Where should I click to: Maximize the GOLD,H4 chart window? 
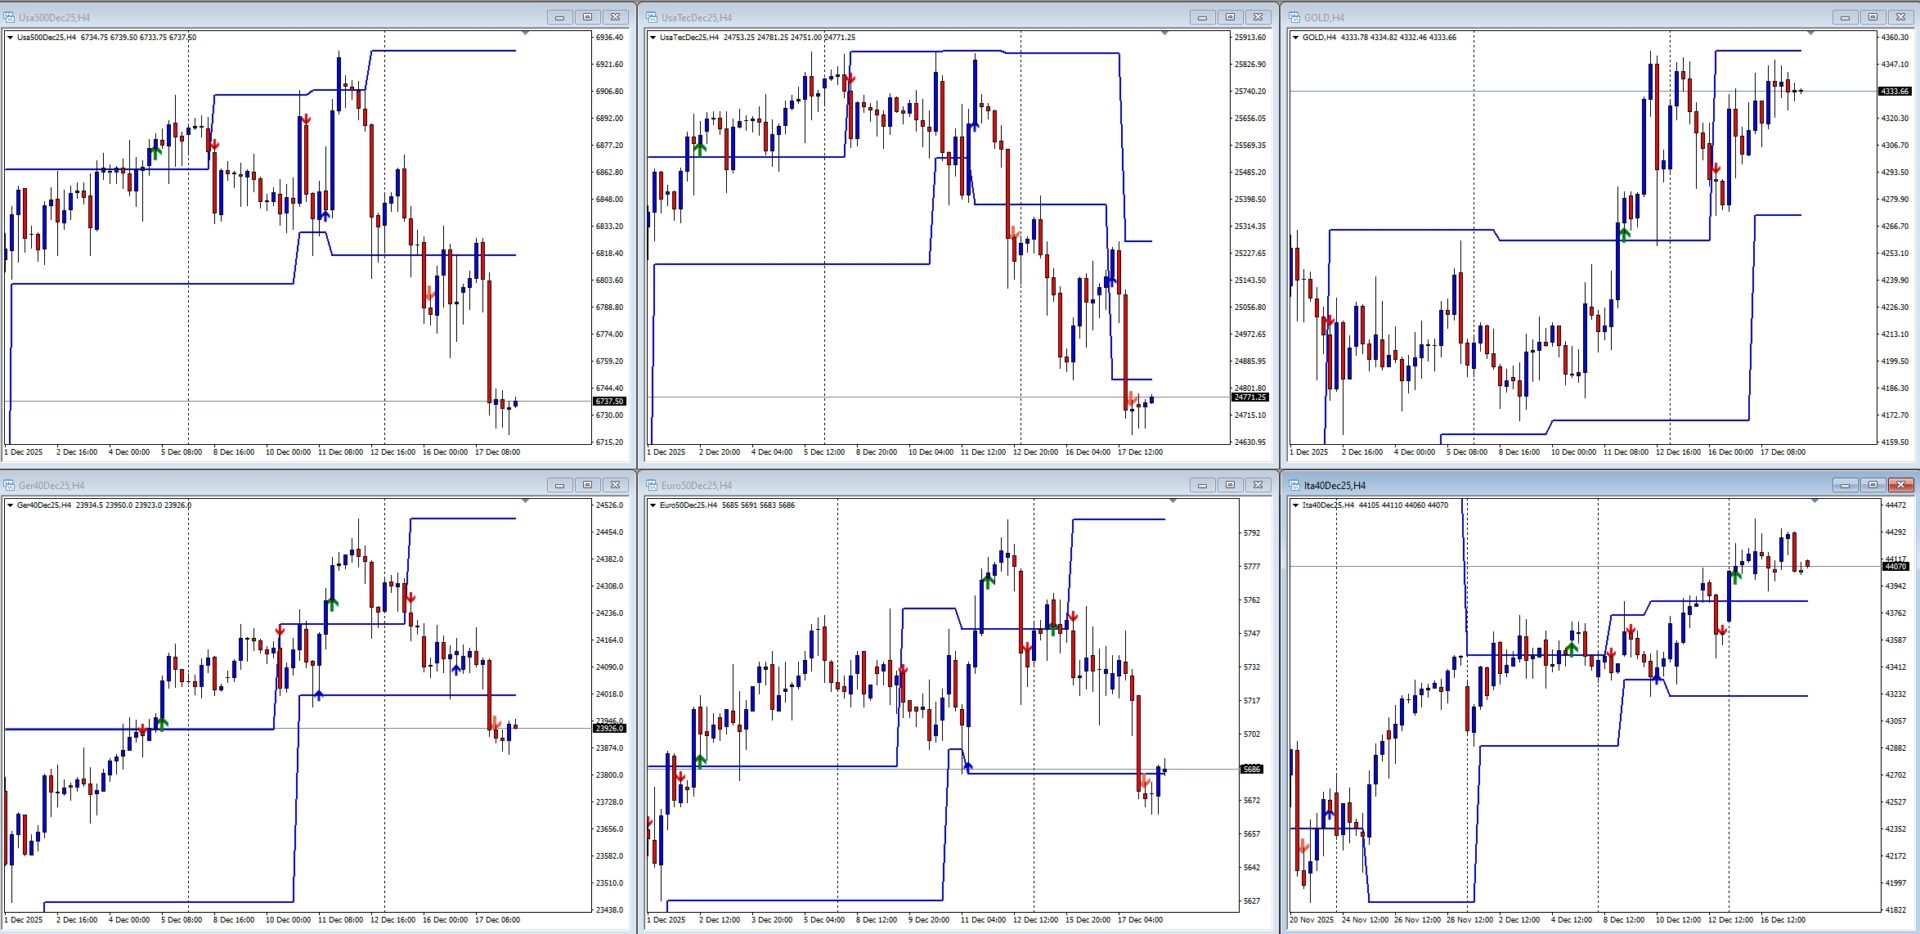click(1872, 17)
